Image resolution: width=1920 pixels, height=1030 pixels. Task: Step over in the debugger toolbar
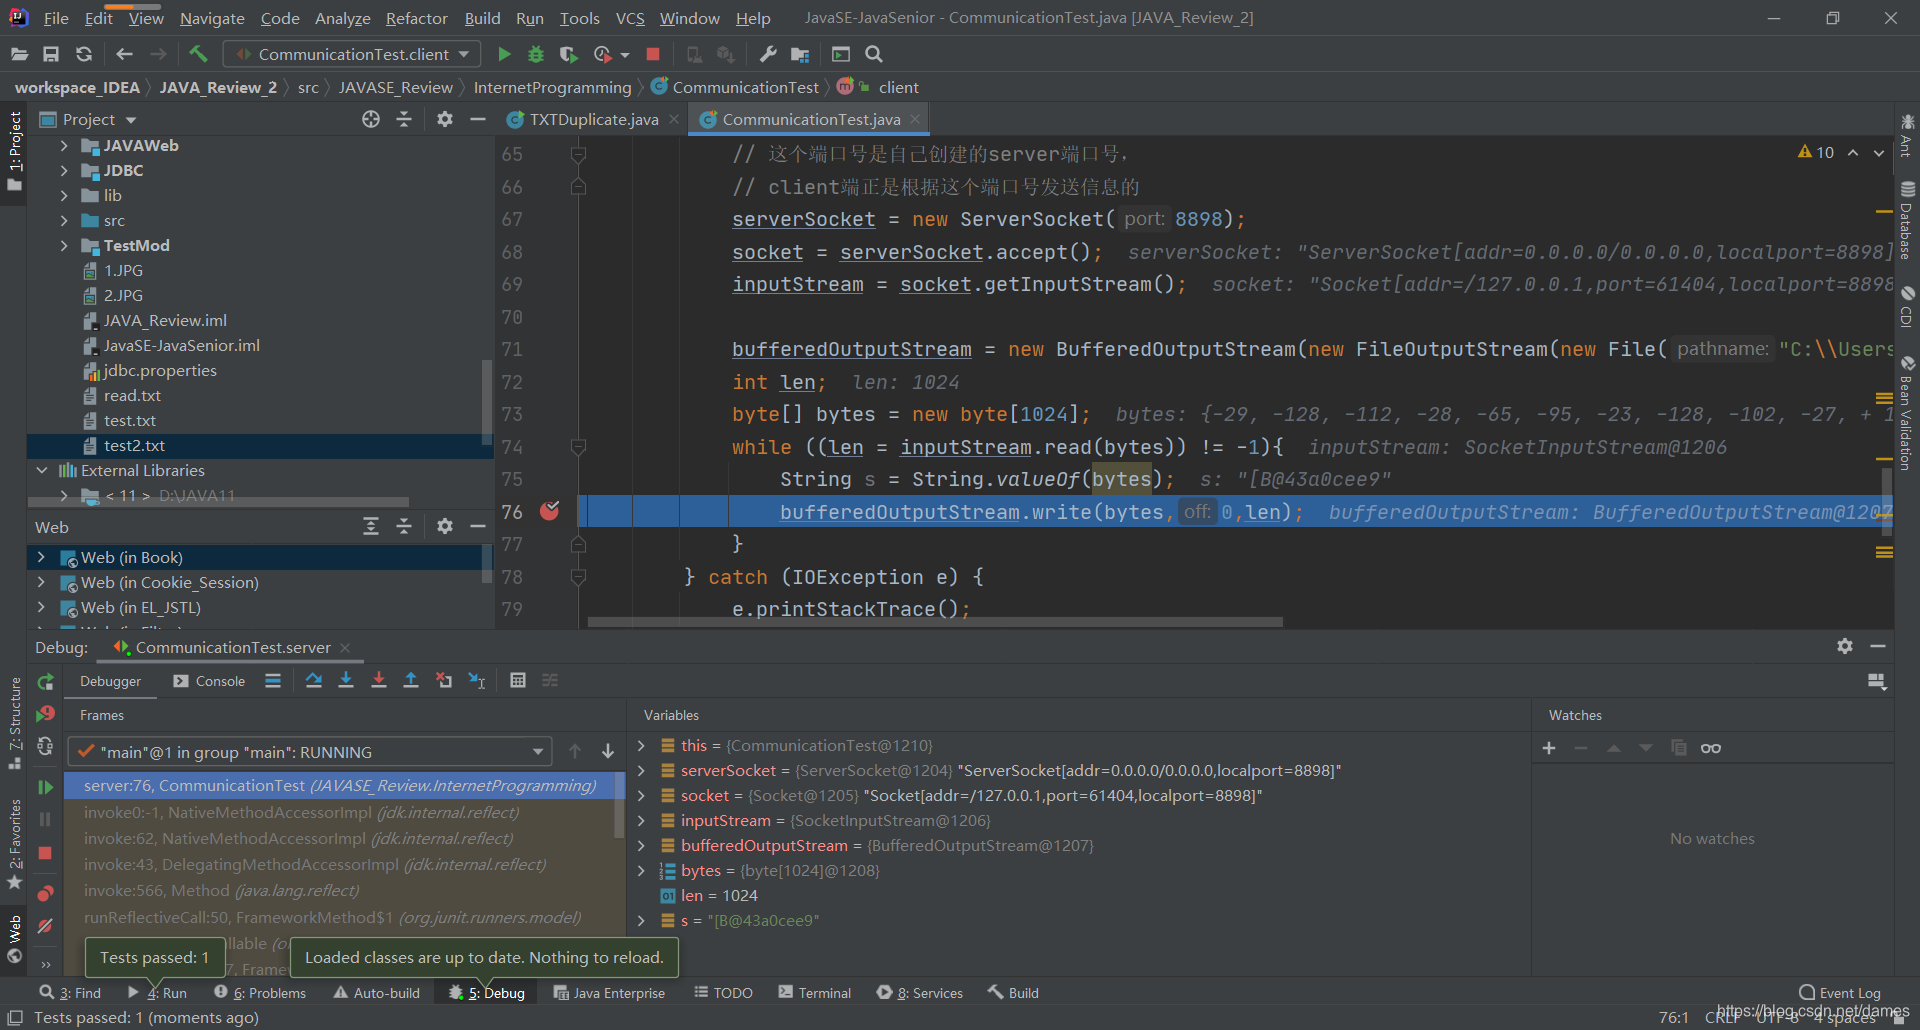click(313, 680)
